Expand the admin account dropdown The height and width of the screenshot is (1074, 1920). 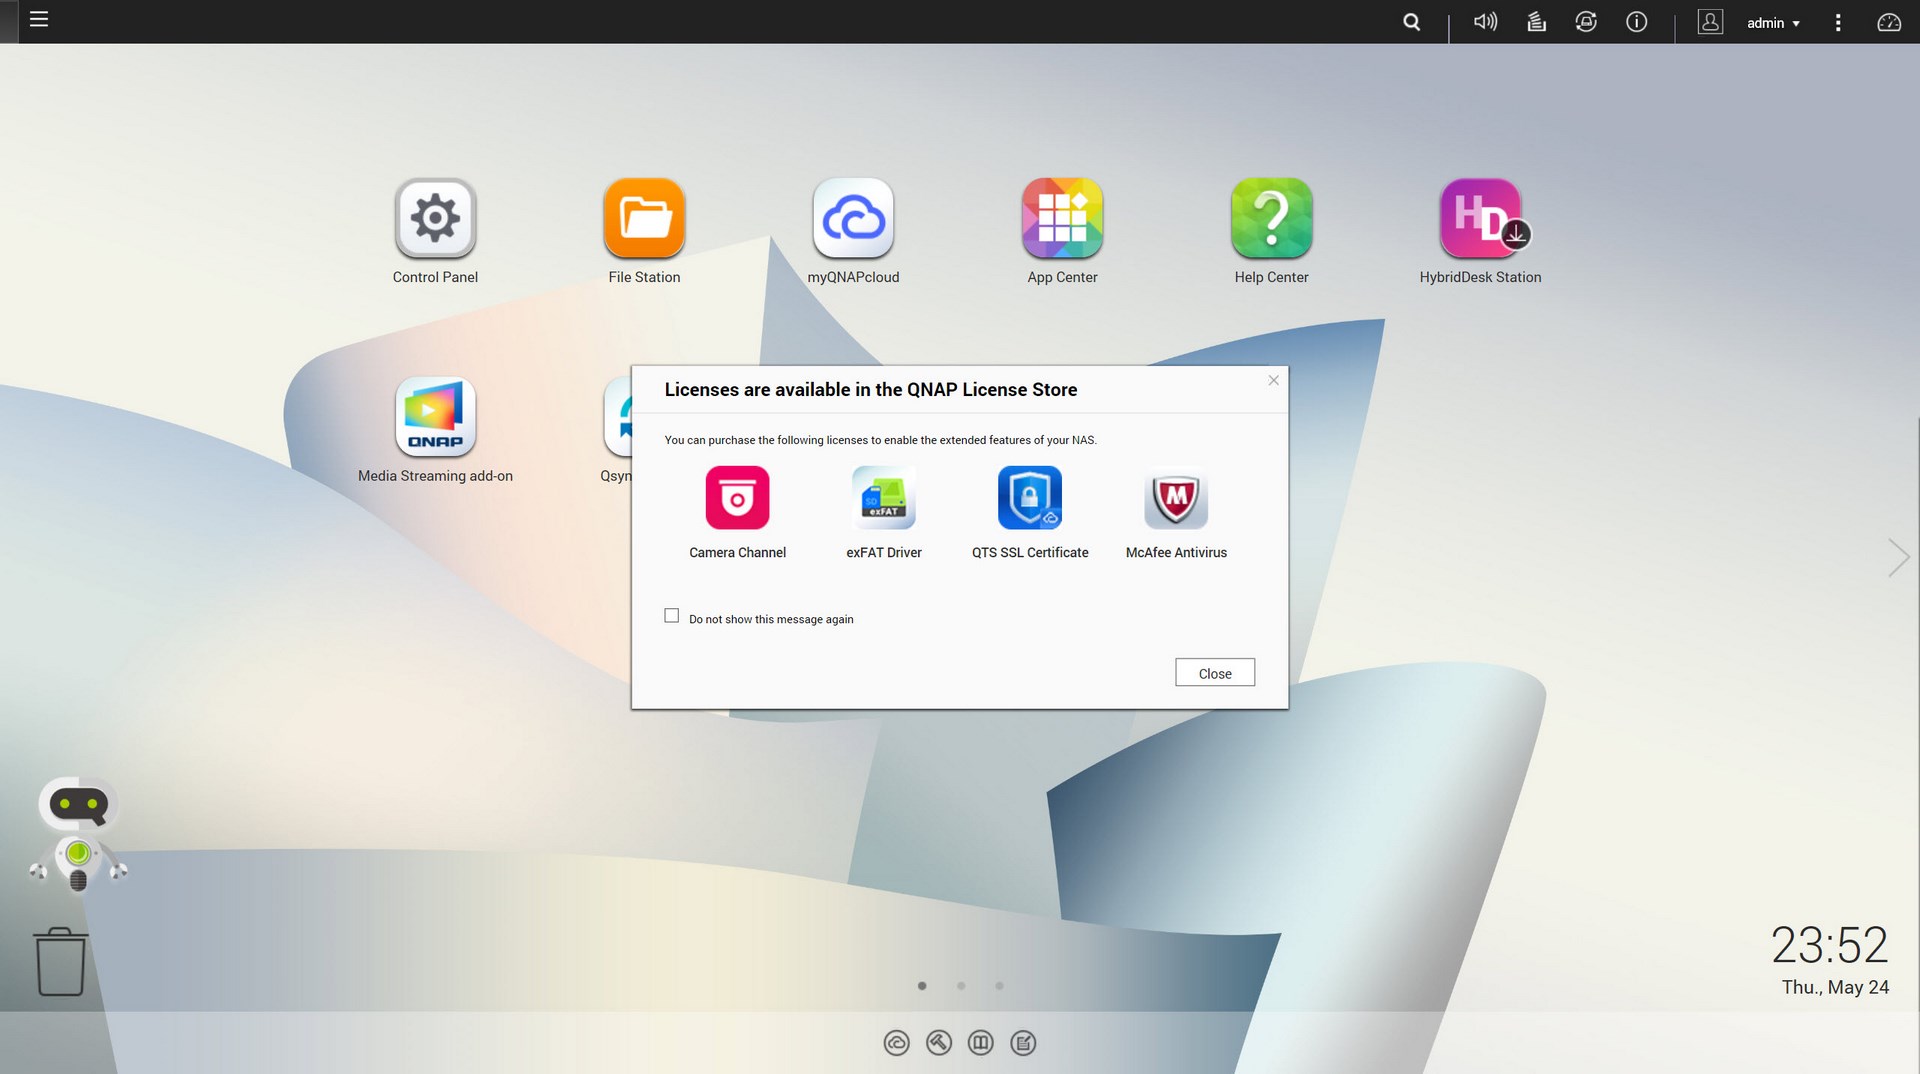pyautogui.click(x=1773, y=22)
